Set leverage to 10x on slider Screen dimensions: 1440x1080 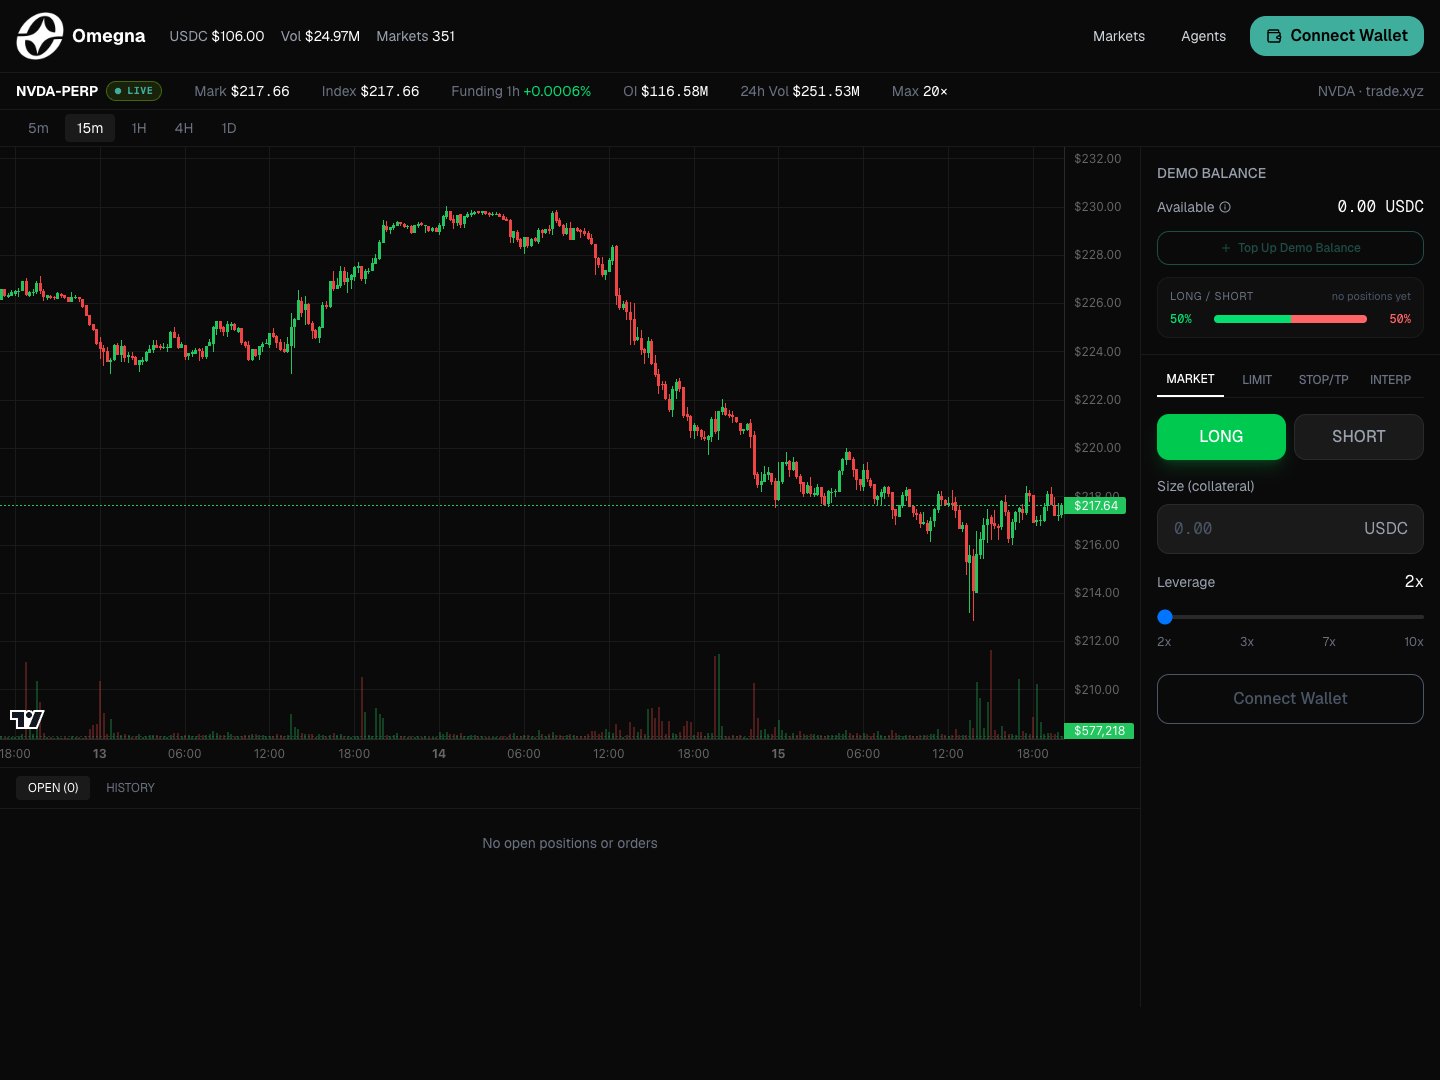(x=1413, y=642)
